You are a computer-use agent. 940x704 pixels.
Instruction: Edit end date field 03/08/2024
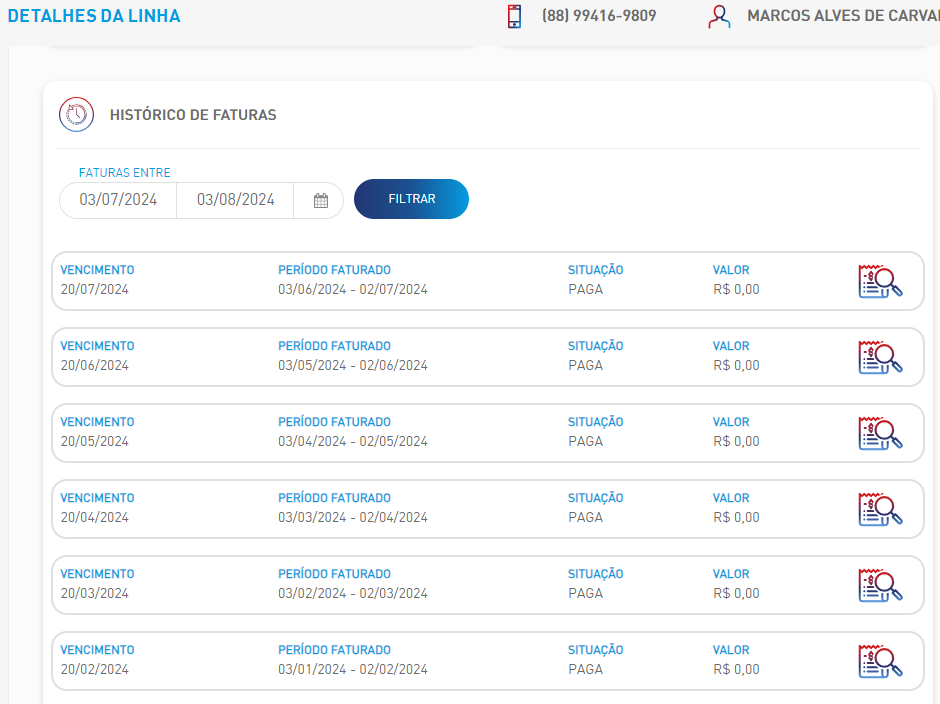pos(236,200)
